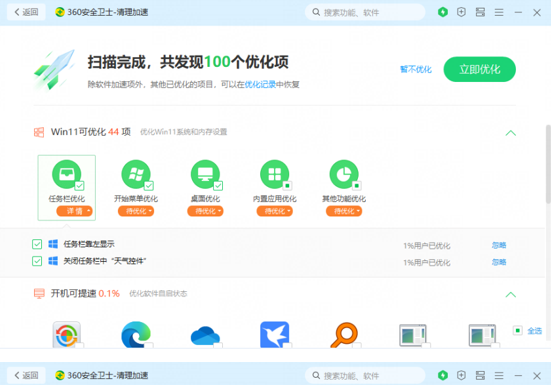The image size is (551, 385).
Task: Open the hamburger main menu in the upper title bar
Action: 499,13
